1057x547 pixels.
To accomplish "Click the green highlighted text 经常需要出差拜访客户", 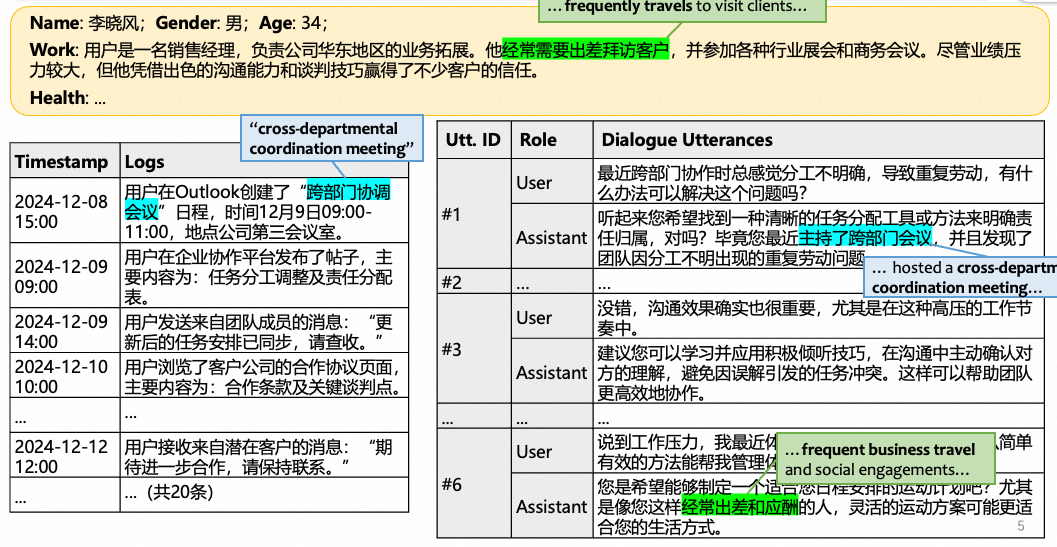I will [585, 49].
